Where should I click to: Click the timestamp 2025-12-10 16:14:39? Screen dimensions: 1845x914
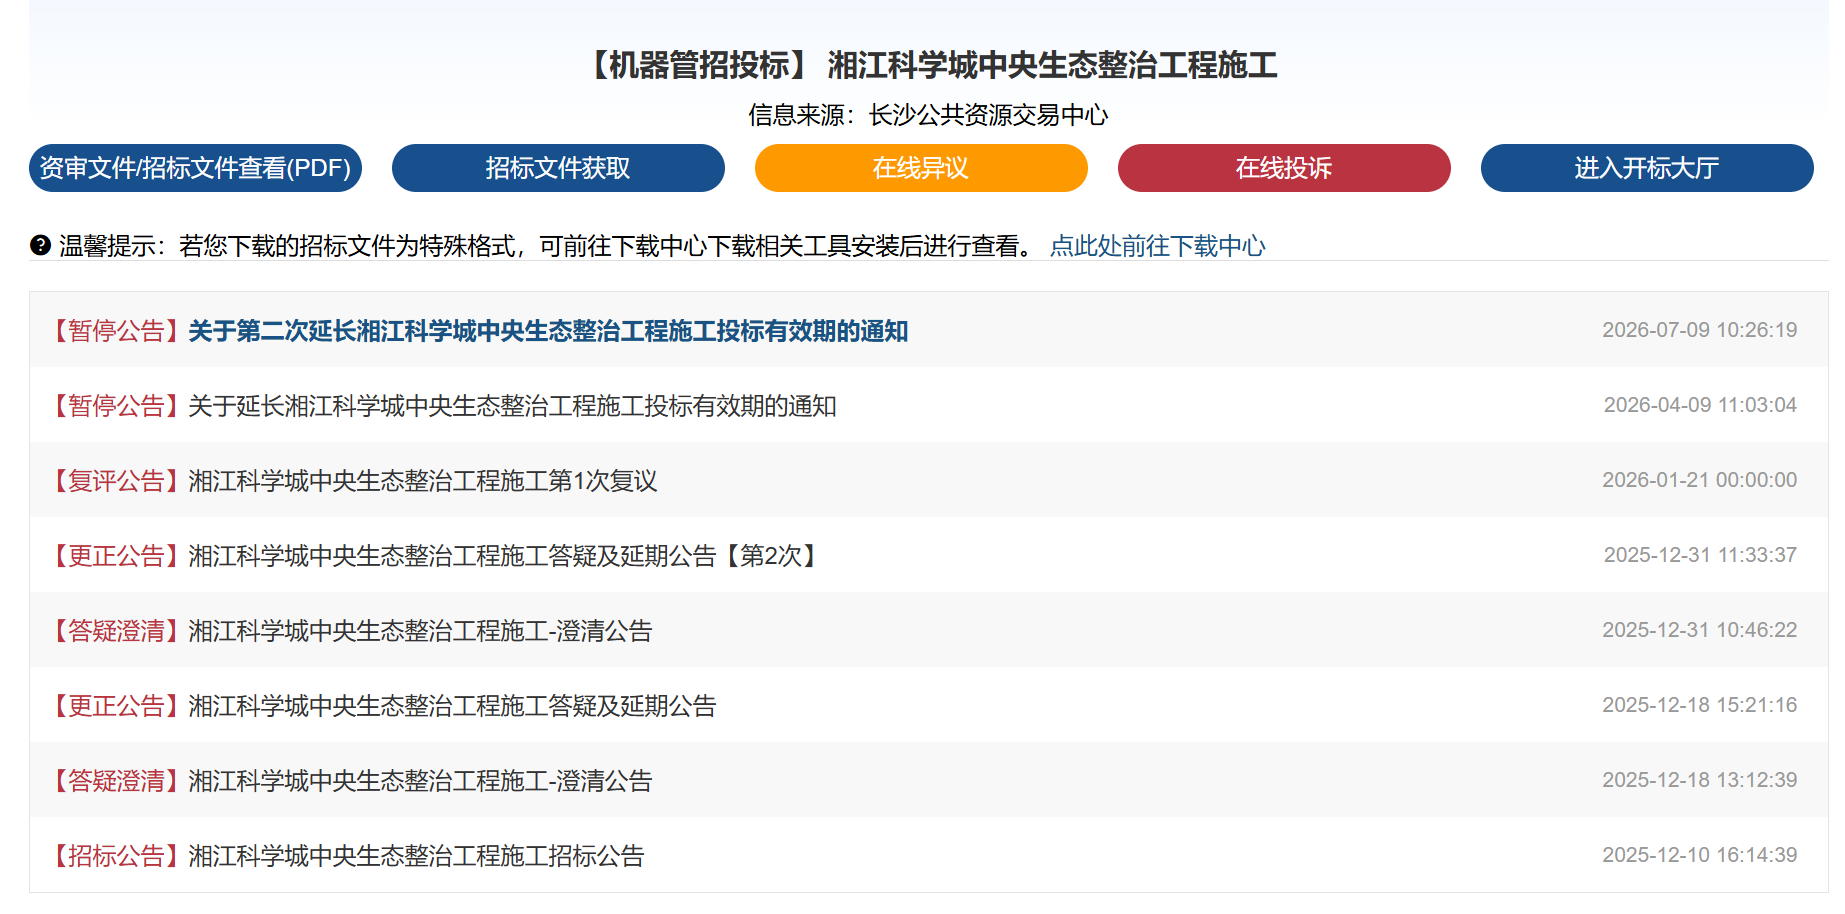tap(1699, 855)
